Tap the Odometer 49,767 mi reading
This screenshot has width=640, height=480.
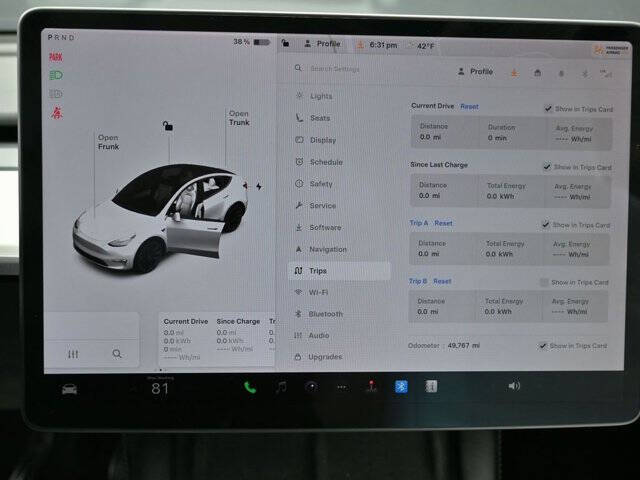click(x=444, y=345)
